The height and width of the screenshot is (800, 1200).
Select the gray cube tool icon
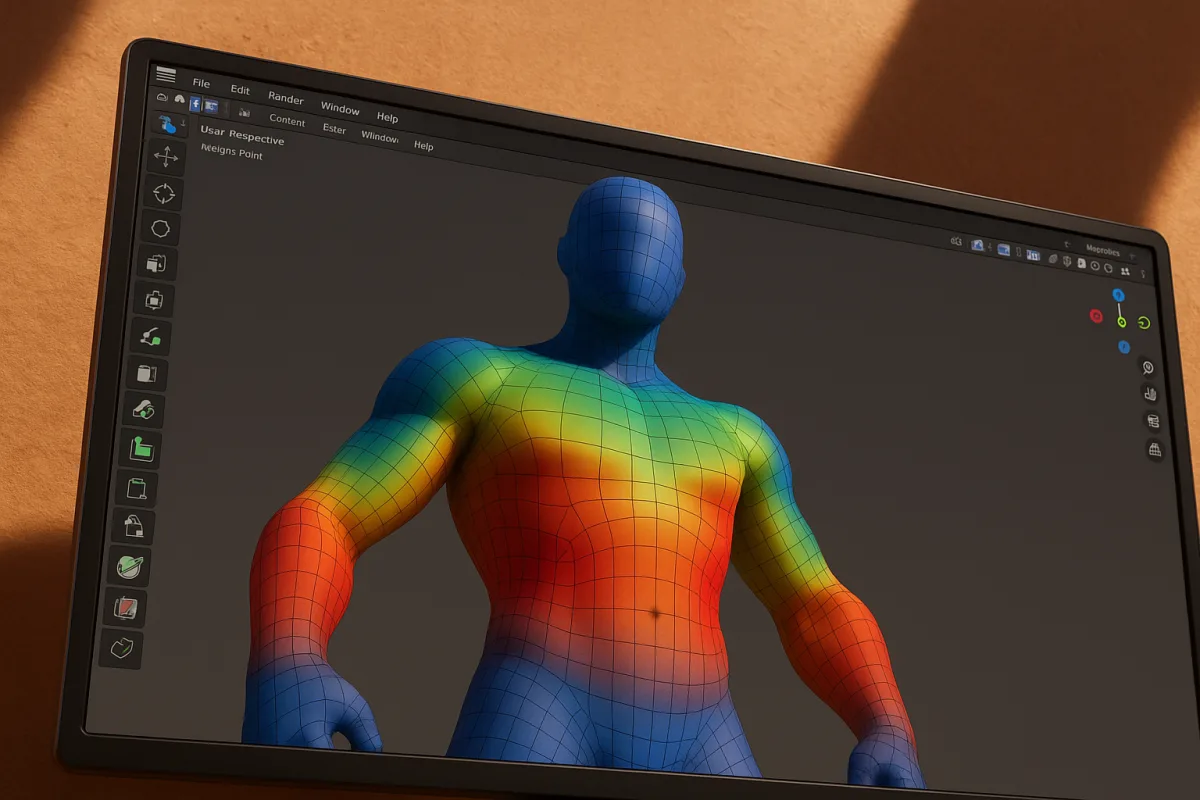pyautogui.click(x=147, y=374)
